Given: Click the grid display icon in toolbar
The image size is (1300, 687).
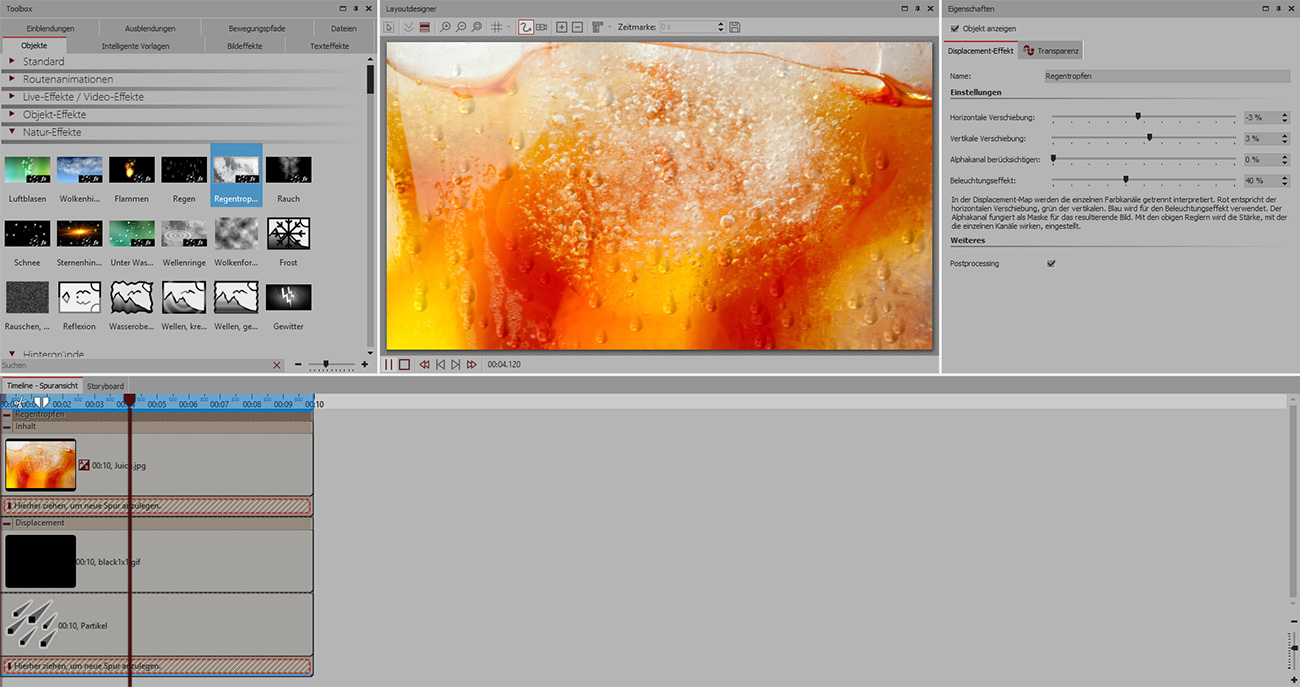Looking at the screenshot, I should (x=497, y=27).
